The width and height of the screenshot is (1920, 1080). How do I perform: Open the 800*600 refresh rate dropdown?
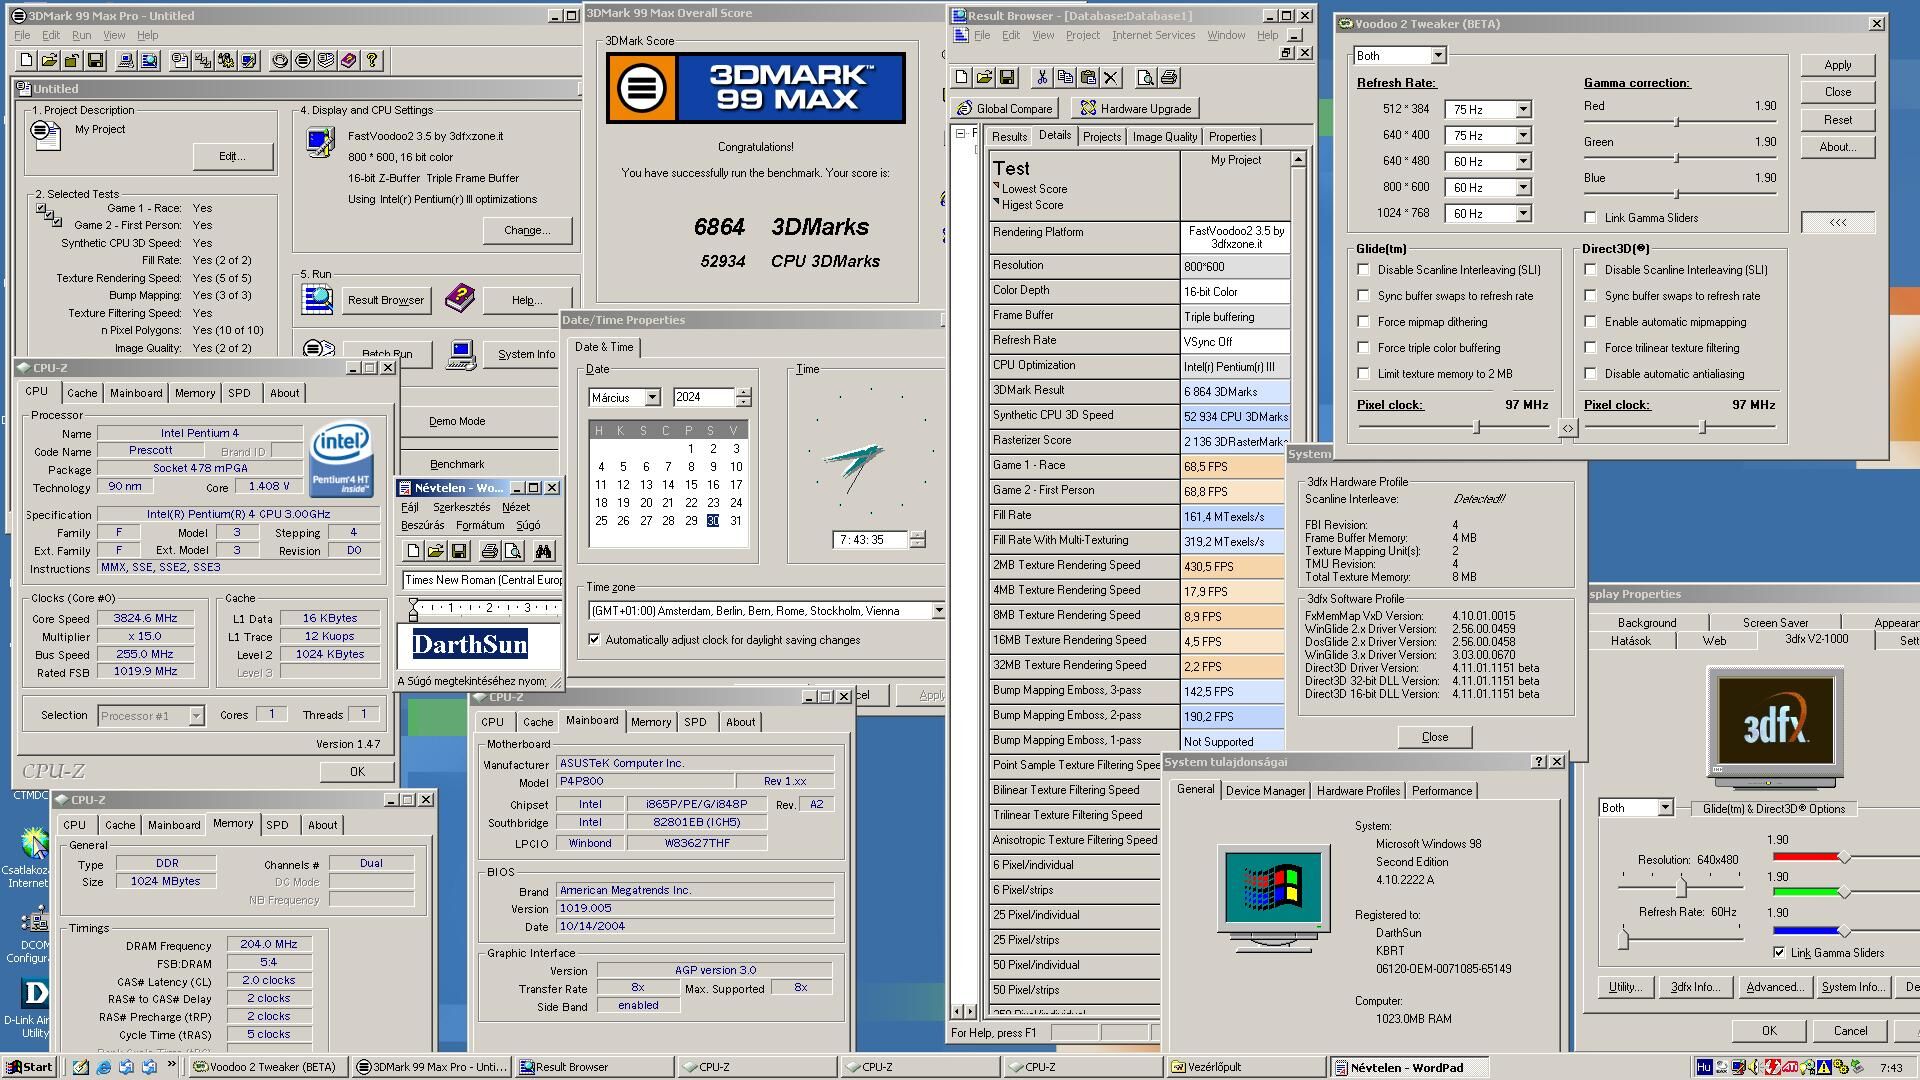coord(1523,188)
